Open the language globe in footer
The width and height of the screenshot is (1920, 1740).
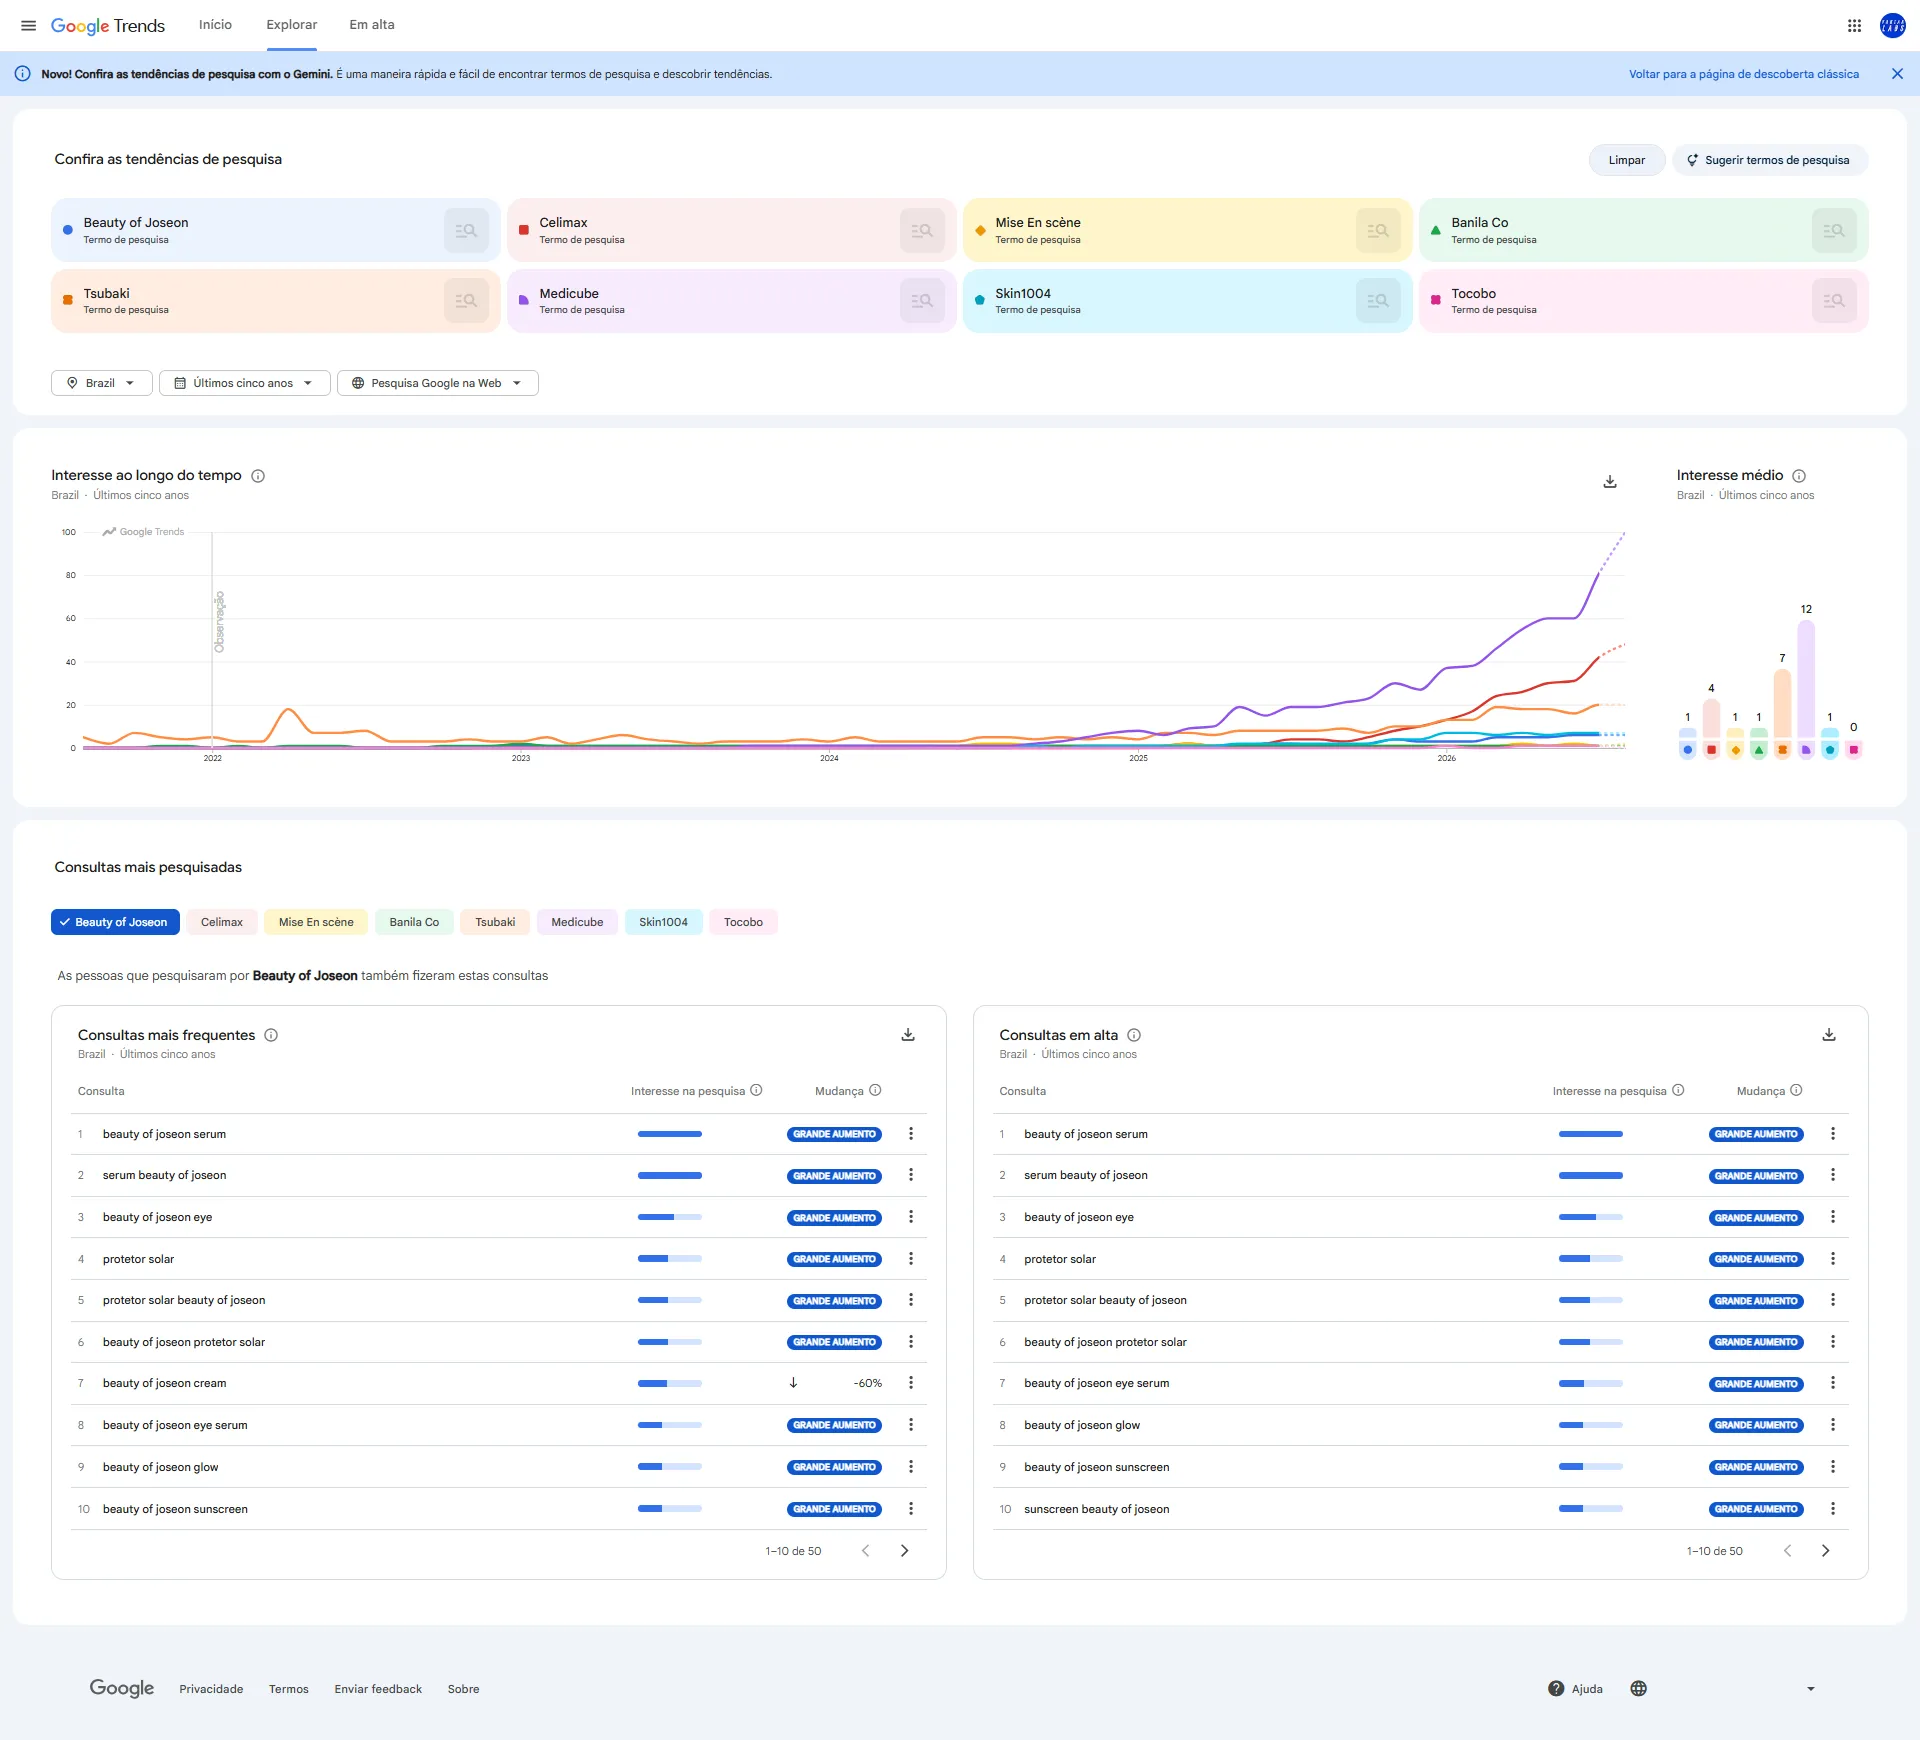(x=1638, y=1689)
